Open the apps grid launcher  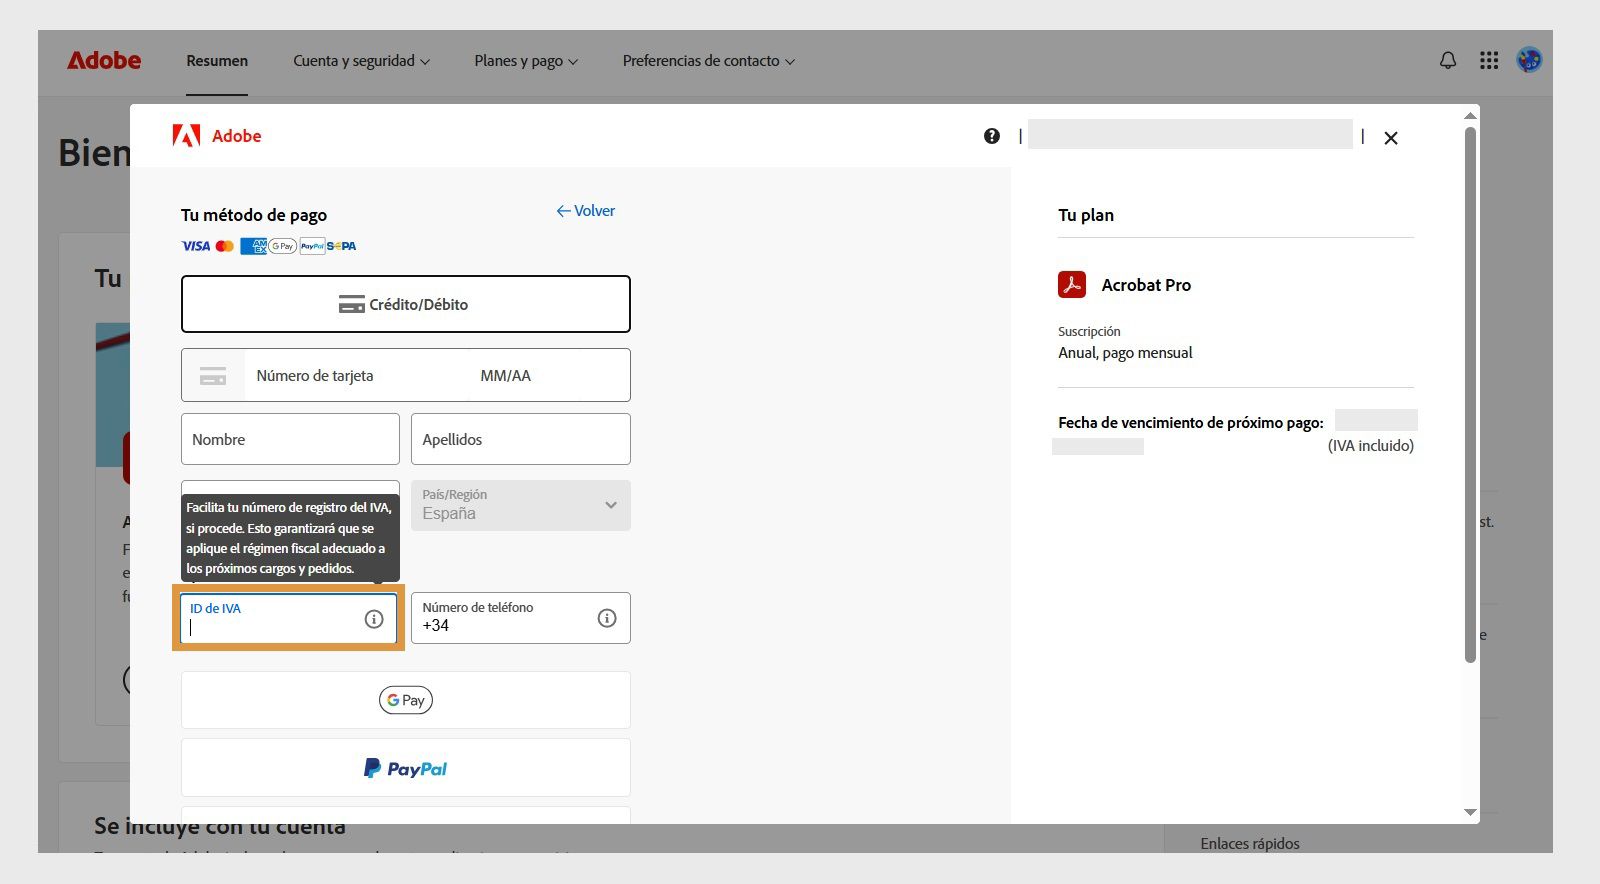click(x=1489, y=61)
